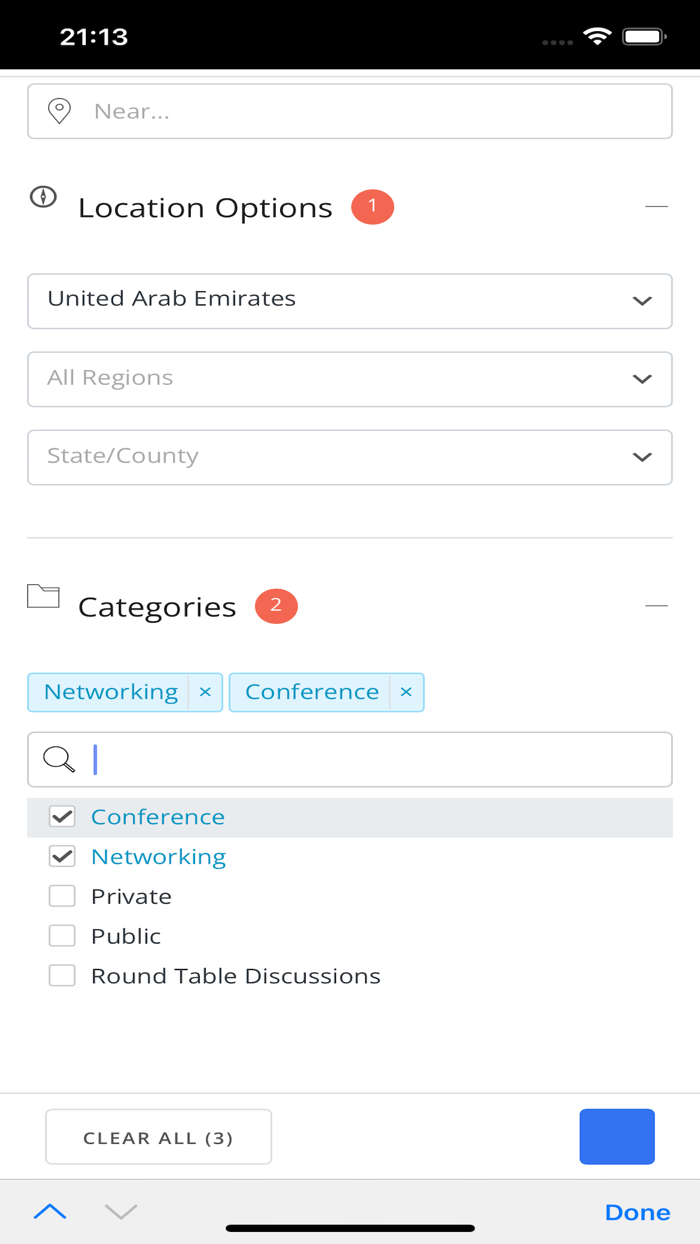Click the Location Options globe icon
This screenshot has width=700, height=1244.
point(43,198)
